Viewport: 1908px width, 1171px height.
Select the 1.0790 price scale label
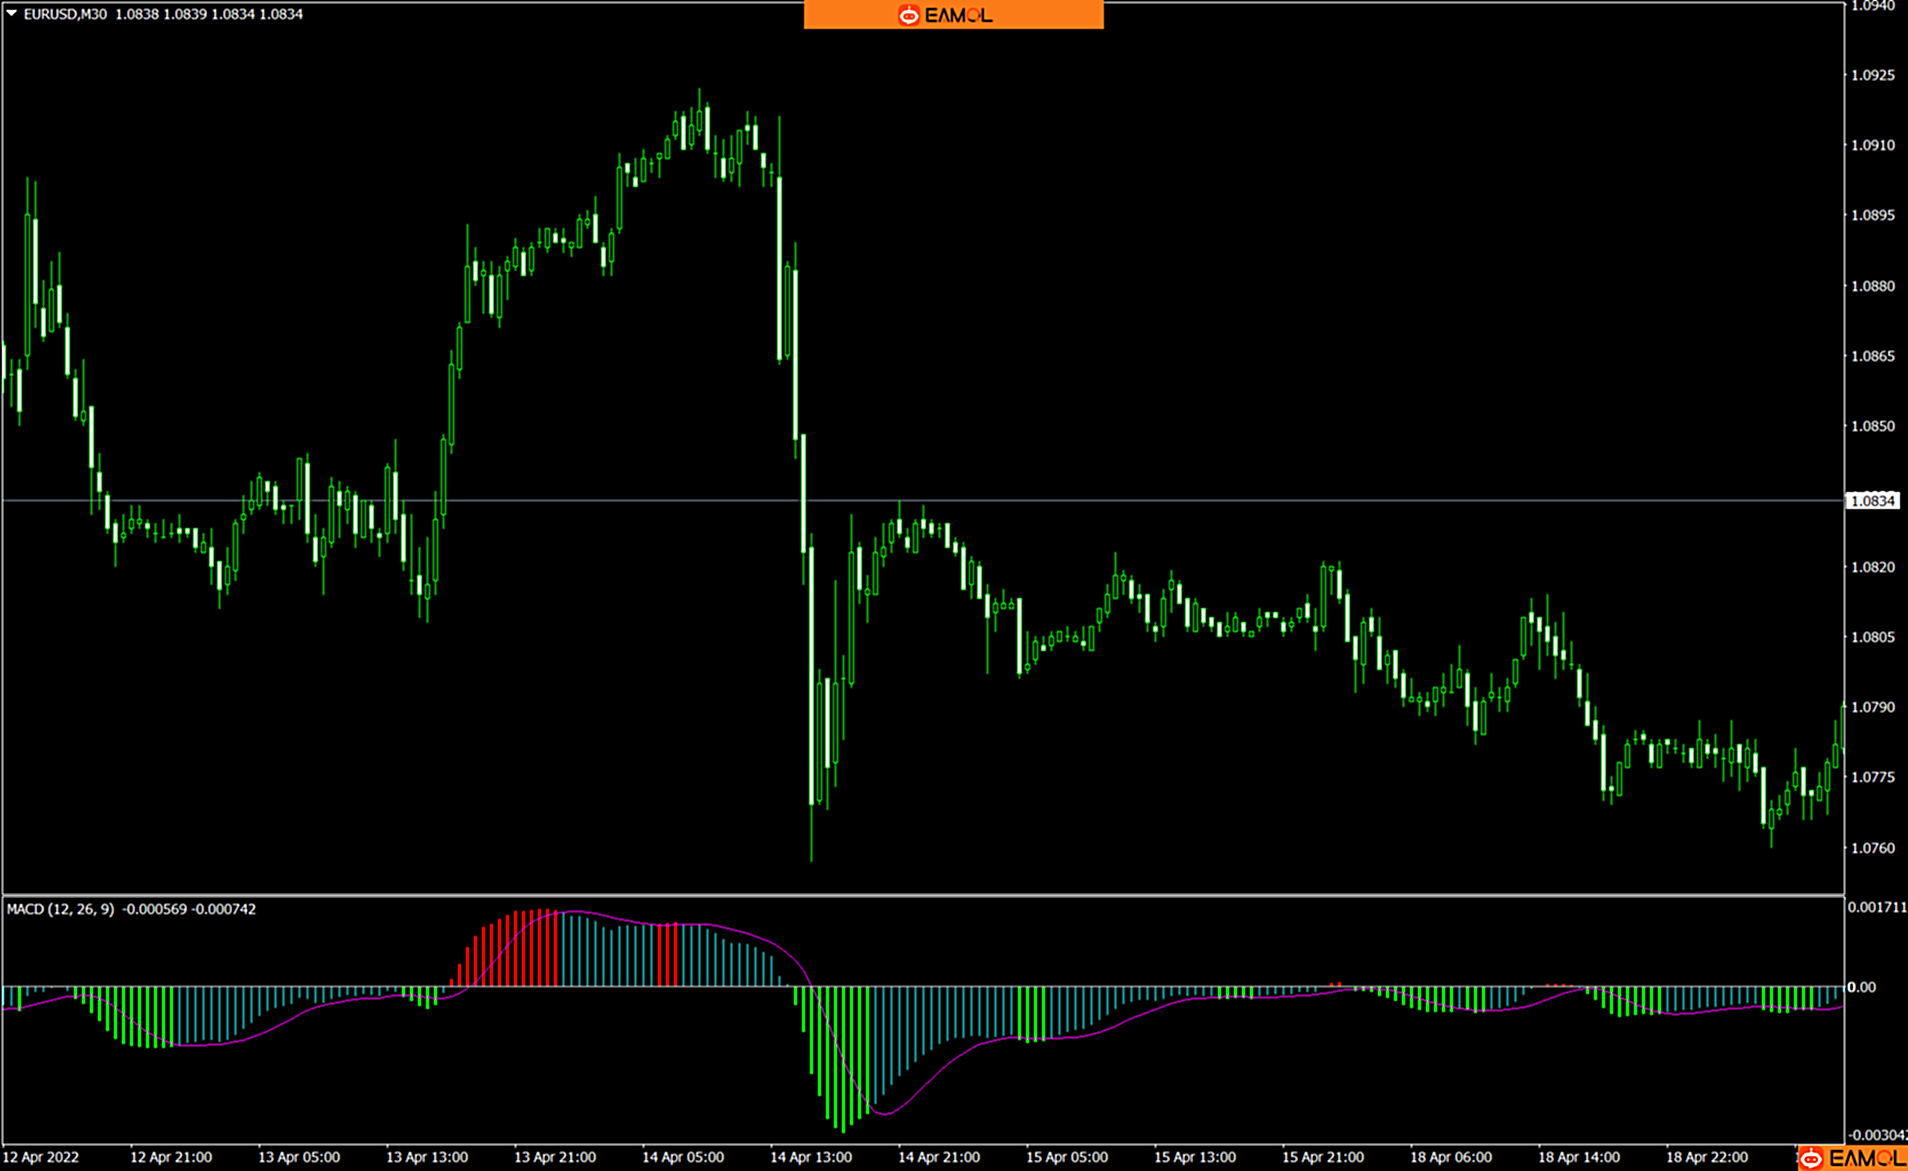pyautogui.click(x=1872, y=707)
